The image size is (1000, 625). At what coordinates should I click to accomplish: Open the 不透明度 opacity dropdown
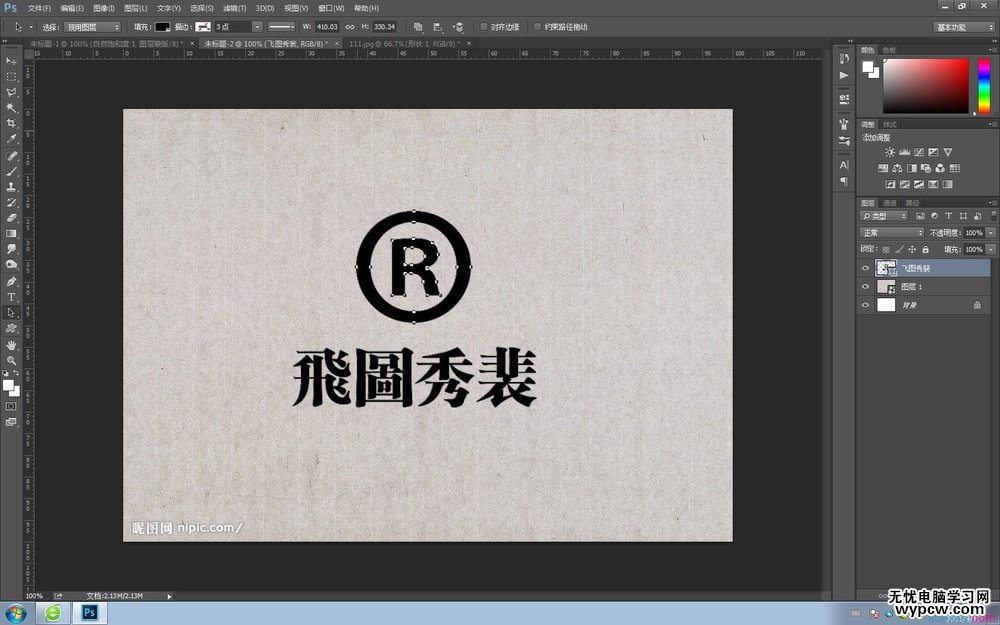tap(990, 233)
